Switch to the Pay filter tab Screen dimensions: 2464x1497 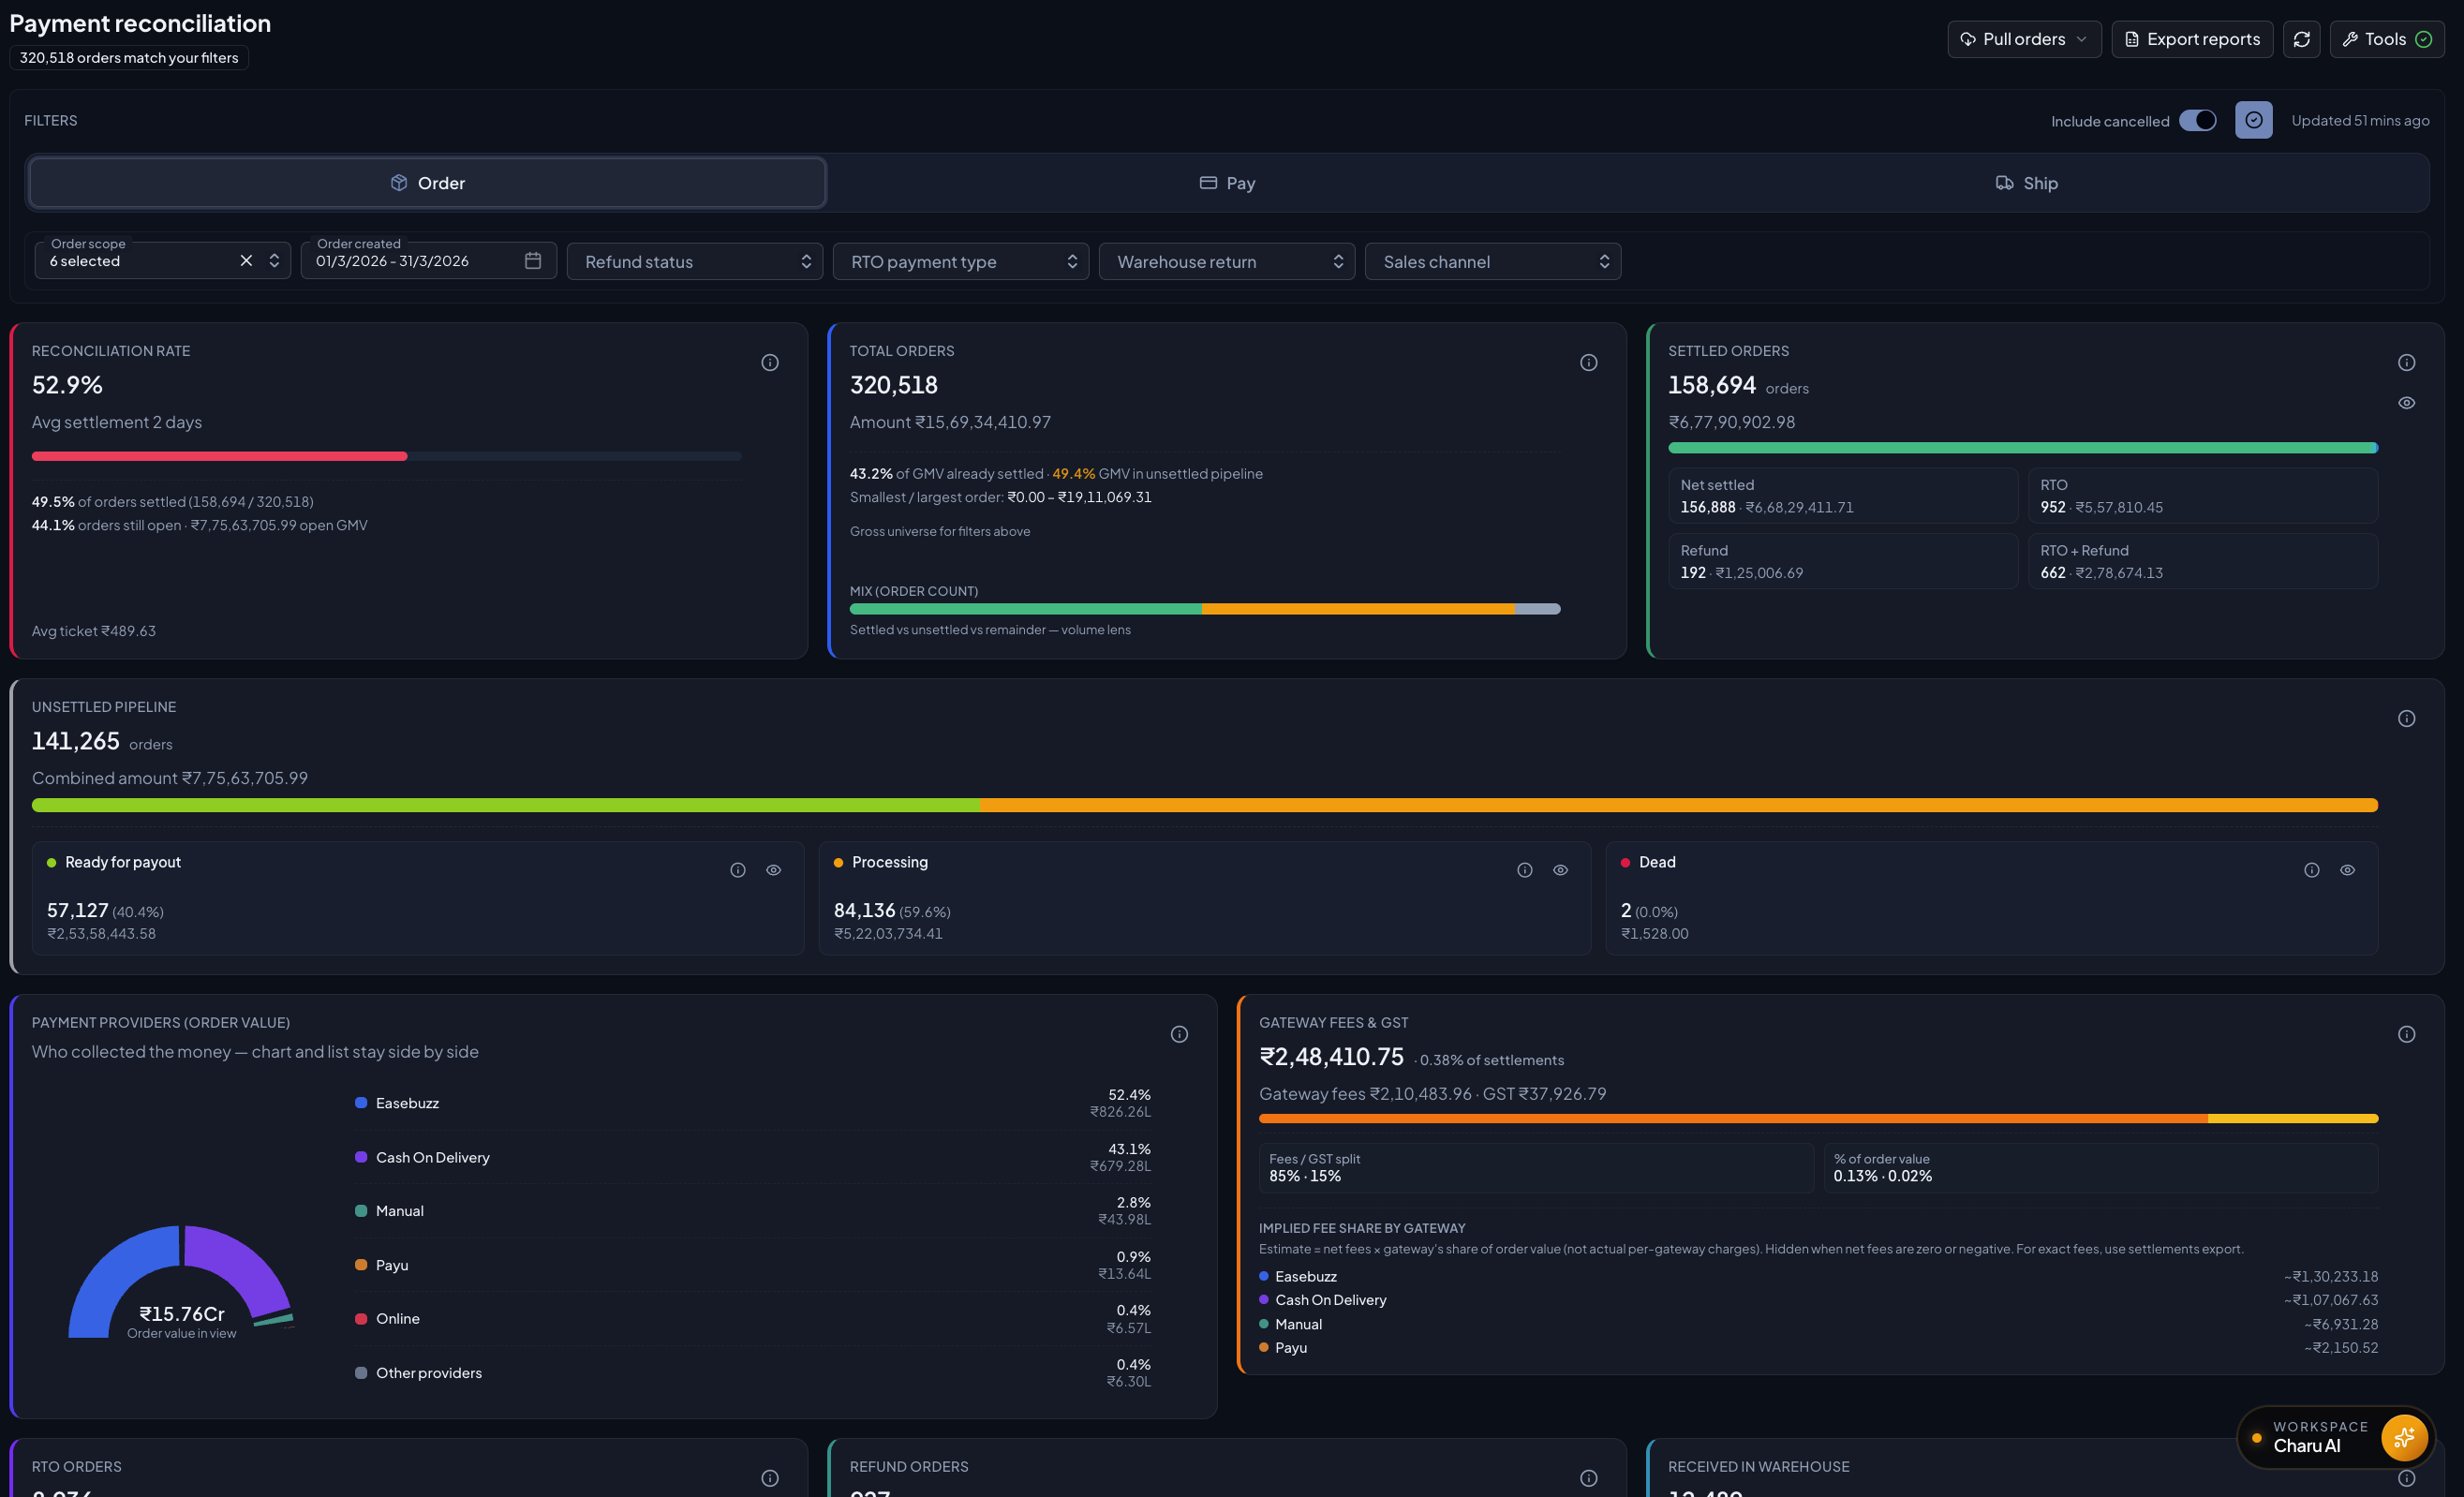tap(1227, 183)
